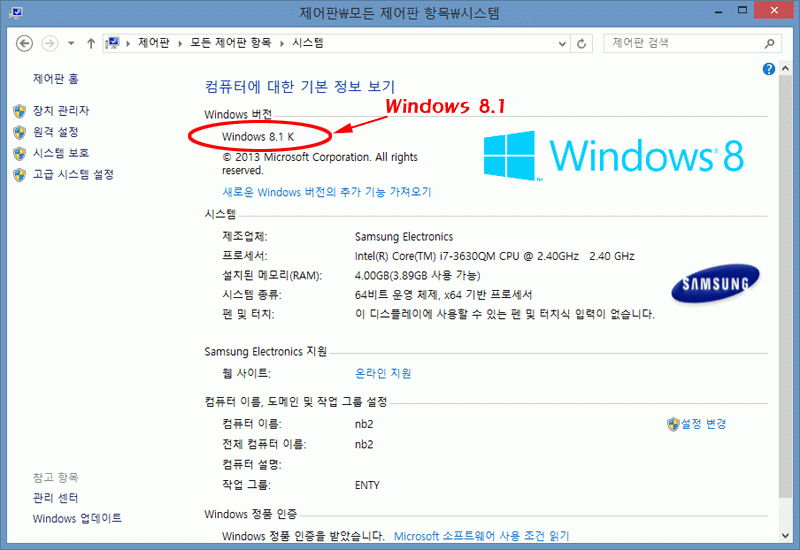800x550 pixels.
Task: Select 'Samsung Electronics' manufacturer value
Action: 404,237
